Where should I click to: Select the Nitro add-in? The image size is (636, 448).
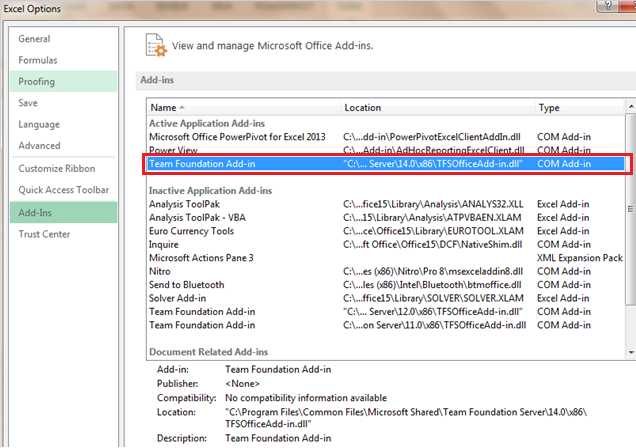click(385, 271)
